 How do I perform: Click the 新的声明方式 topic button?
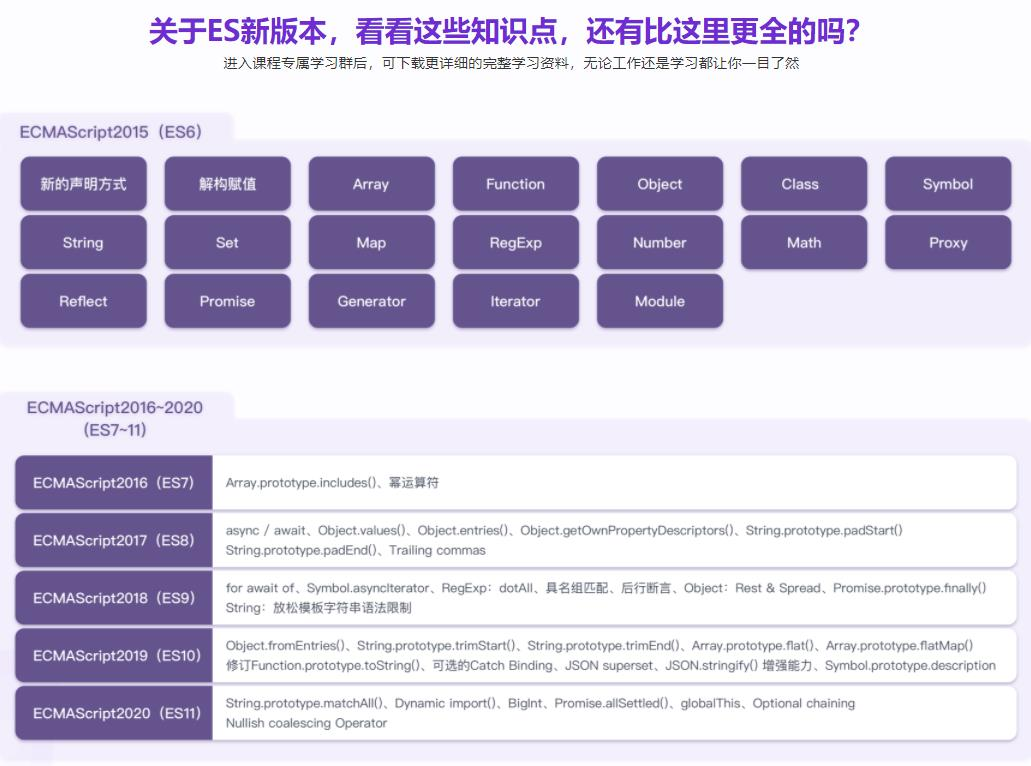[83, 184]
